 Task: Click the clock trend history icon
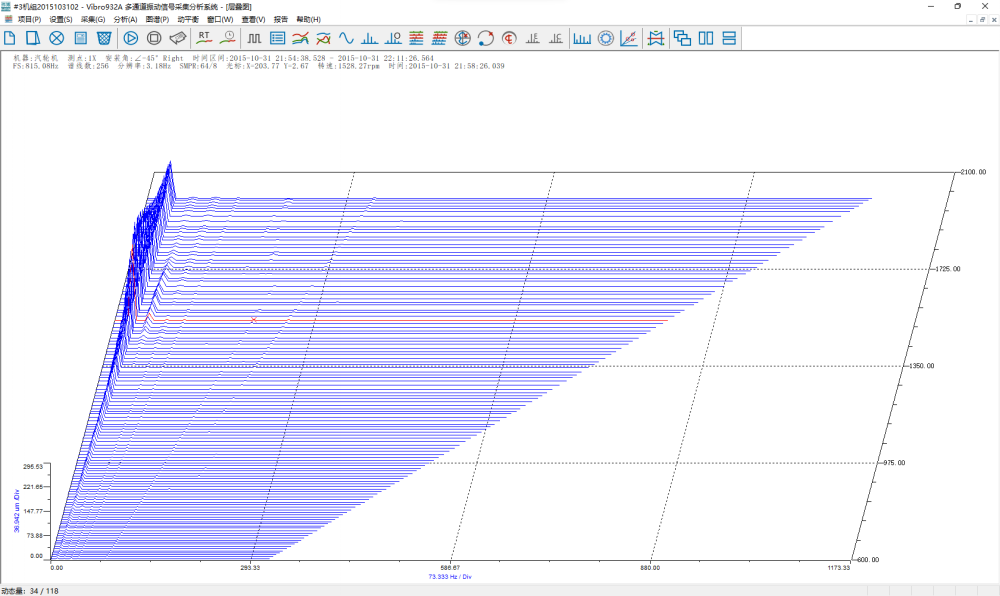pos(228,38)
